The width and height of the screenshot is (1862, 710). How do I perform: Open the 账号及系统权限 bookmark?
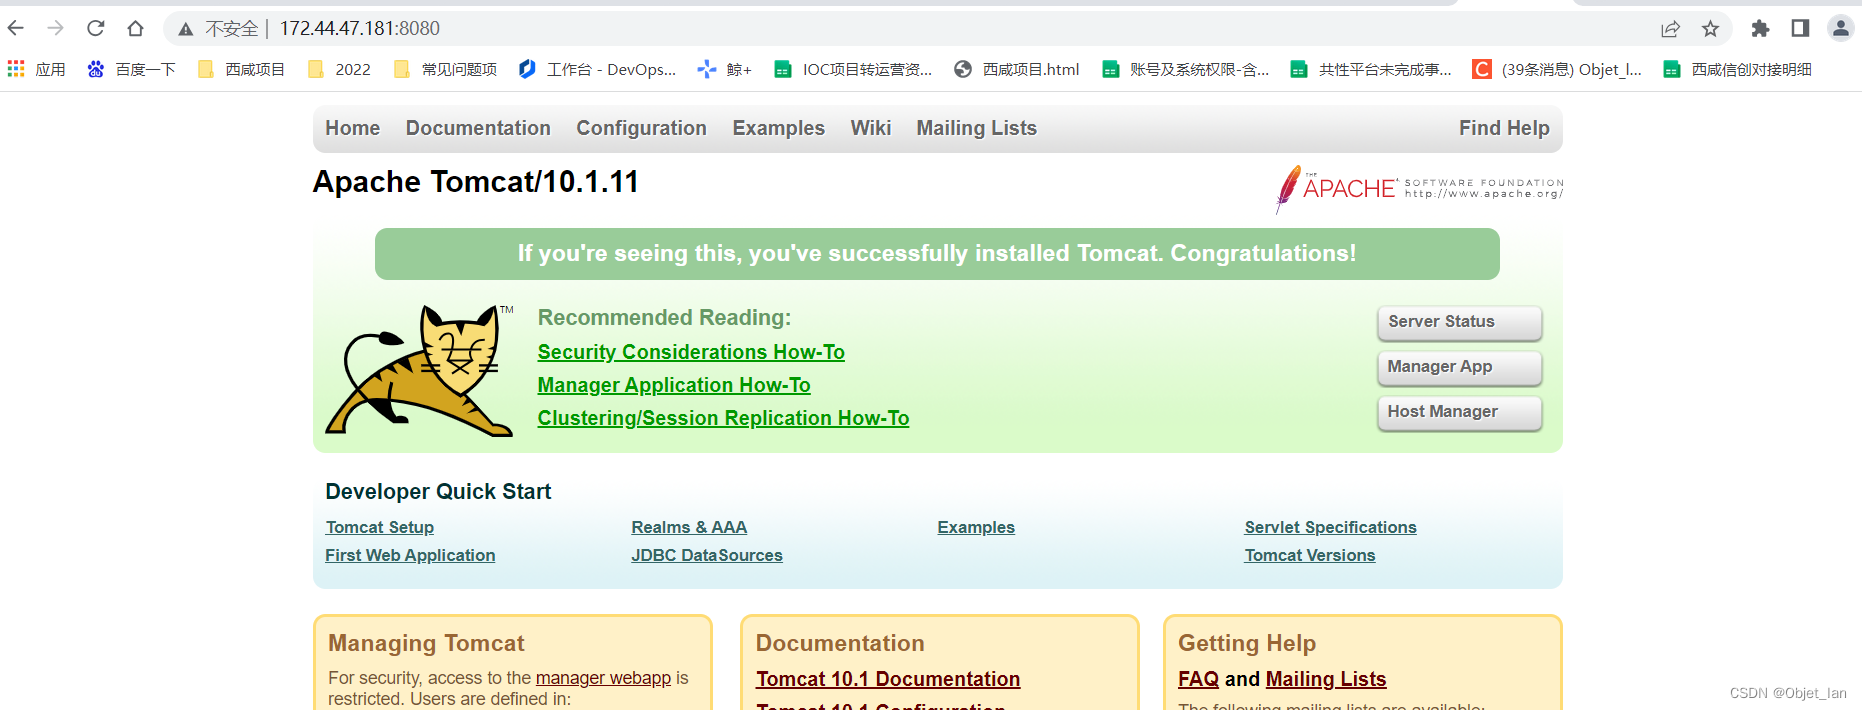coord(1185,69)
